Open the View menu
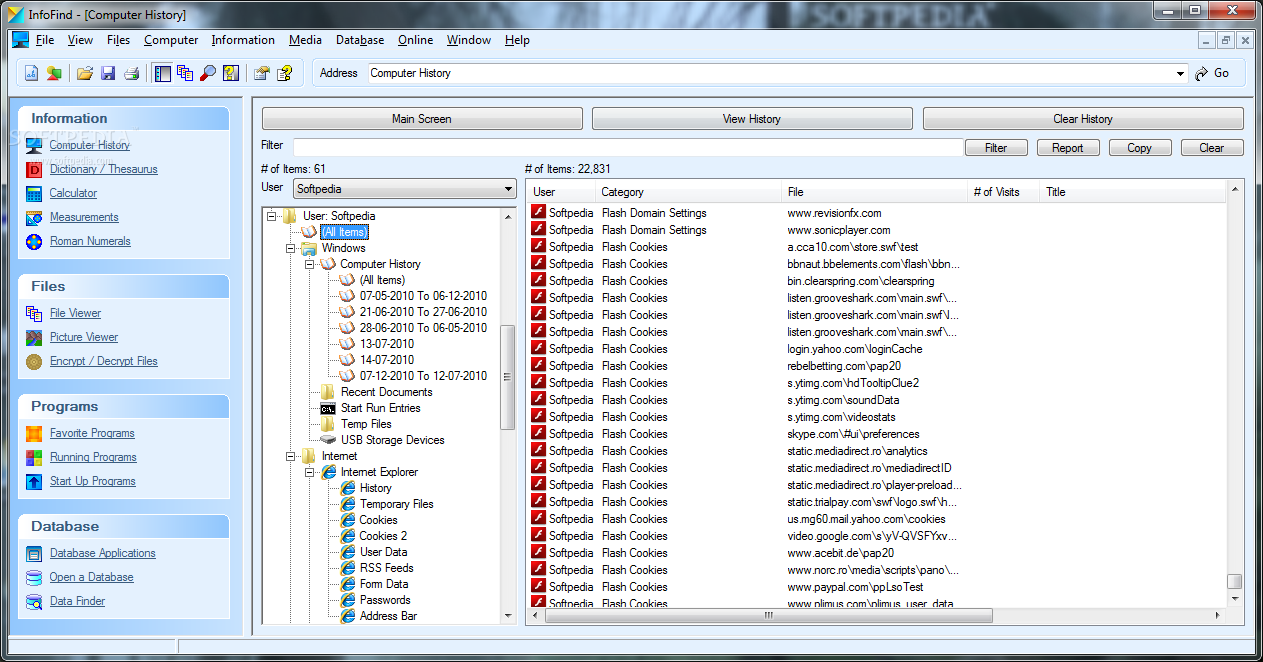Viewport: 1263px width, 662px height. (x=80, y=40)
